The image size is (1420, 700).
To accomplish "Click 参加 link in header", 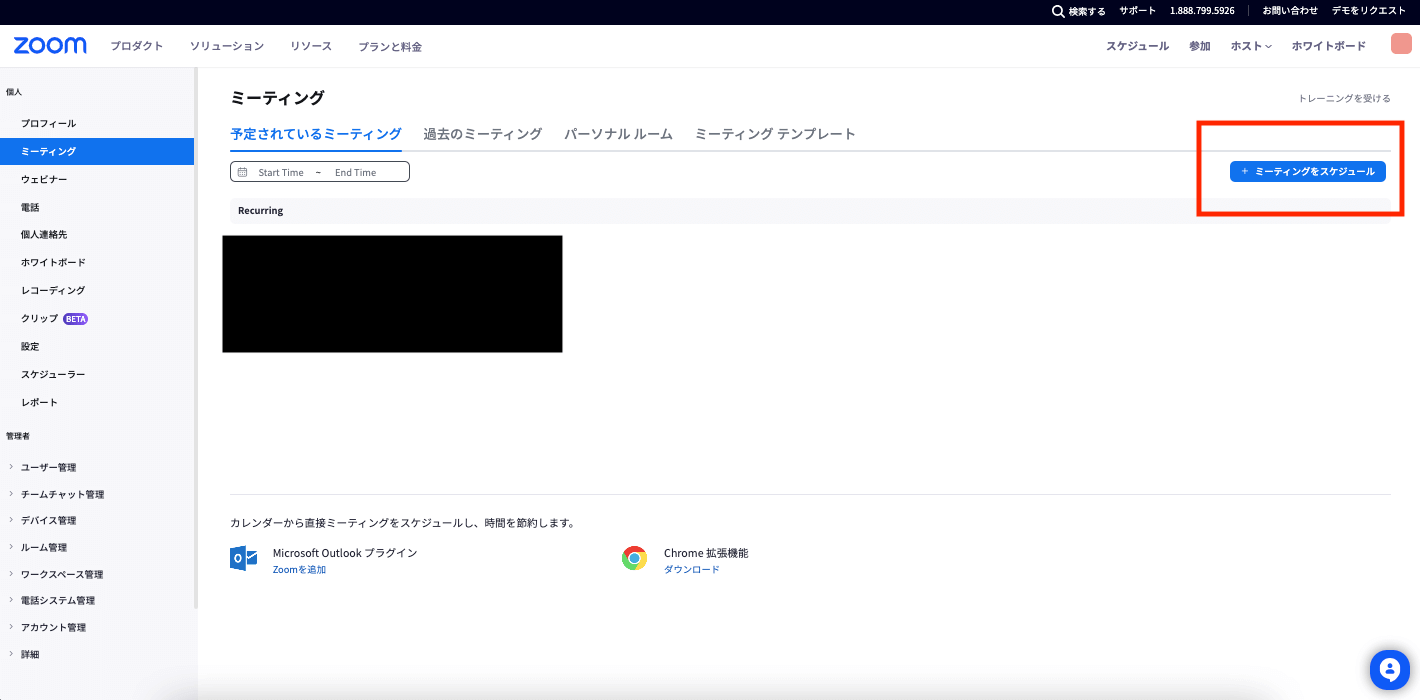I will click(x=1200, y=46).
